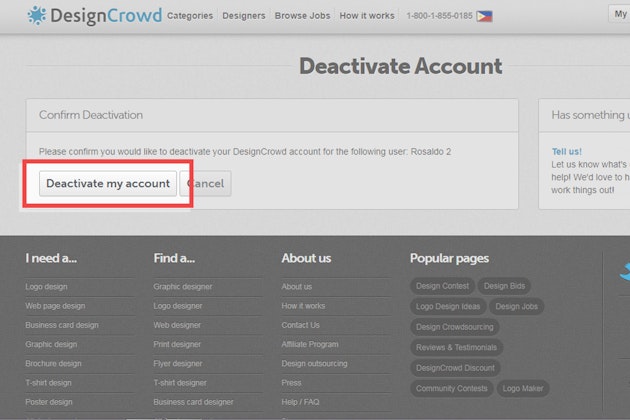Click the Confirm Deactivation panel title
Viewport: 630px width, 420px height.
pos(91,115)
